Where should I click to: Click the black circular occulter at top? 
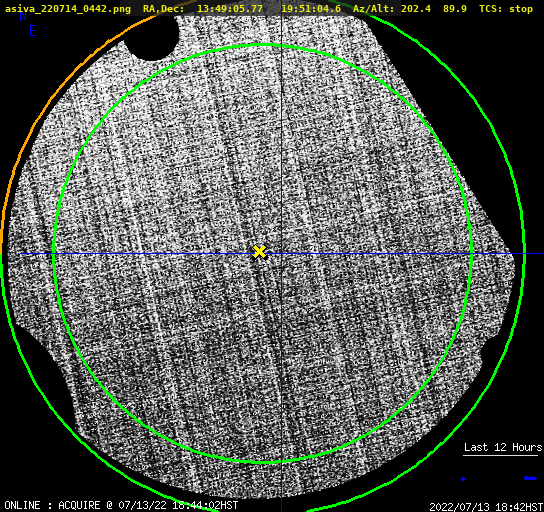coord(152,37)
